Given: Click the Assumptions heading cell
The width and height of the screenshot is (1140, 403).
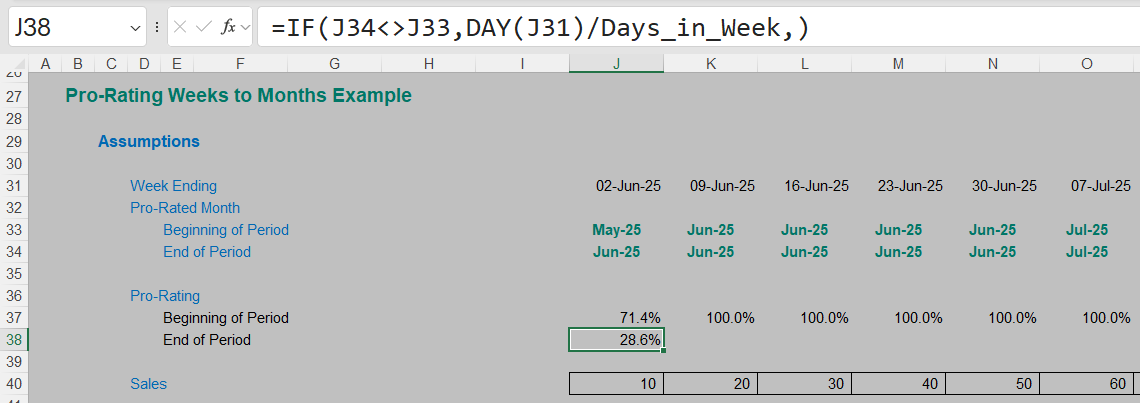Looking at the screenshot, I should (x=148, y=142).
